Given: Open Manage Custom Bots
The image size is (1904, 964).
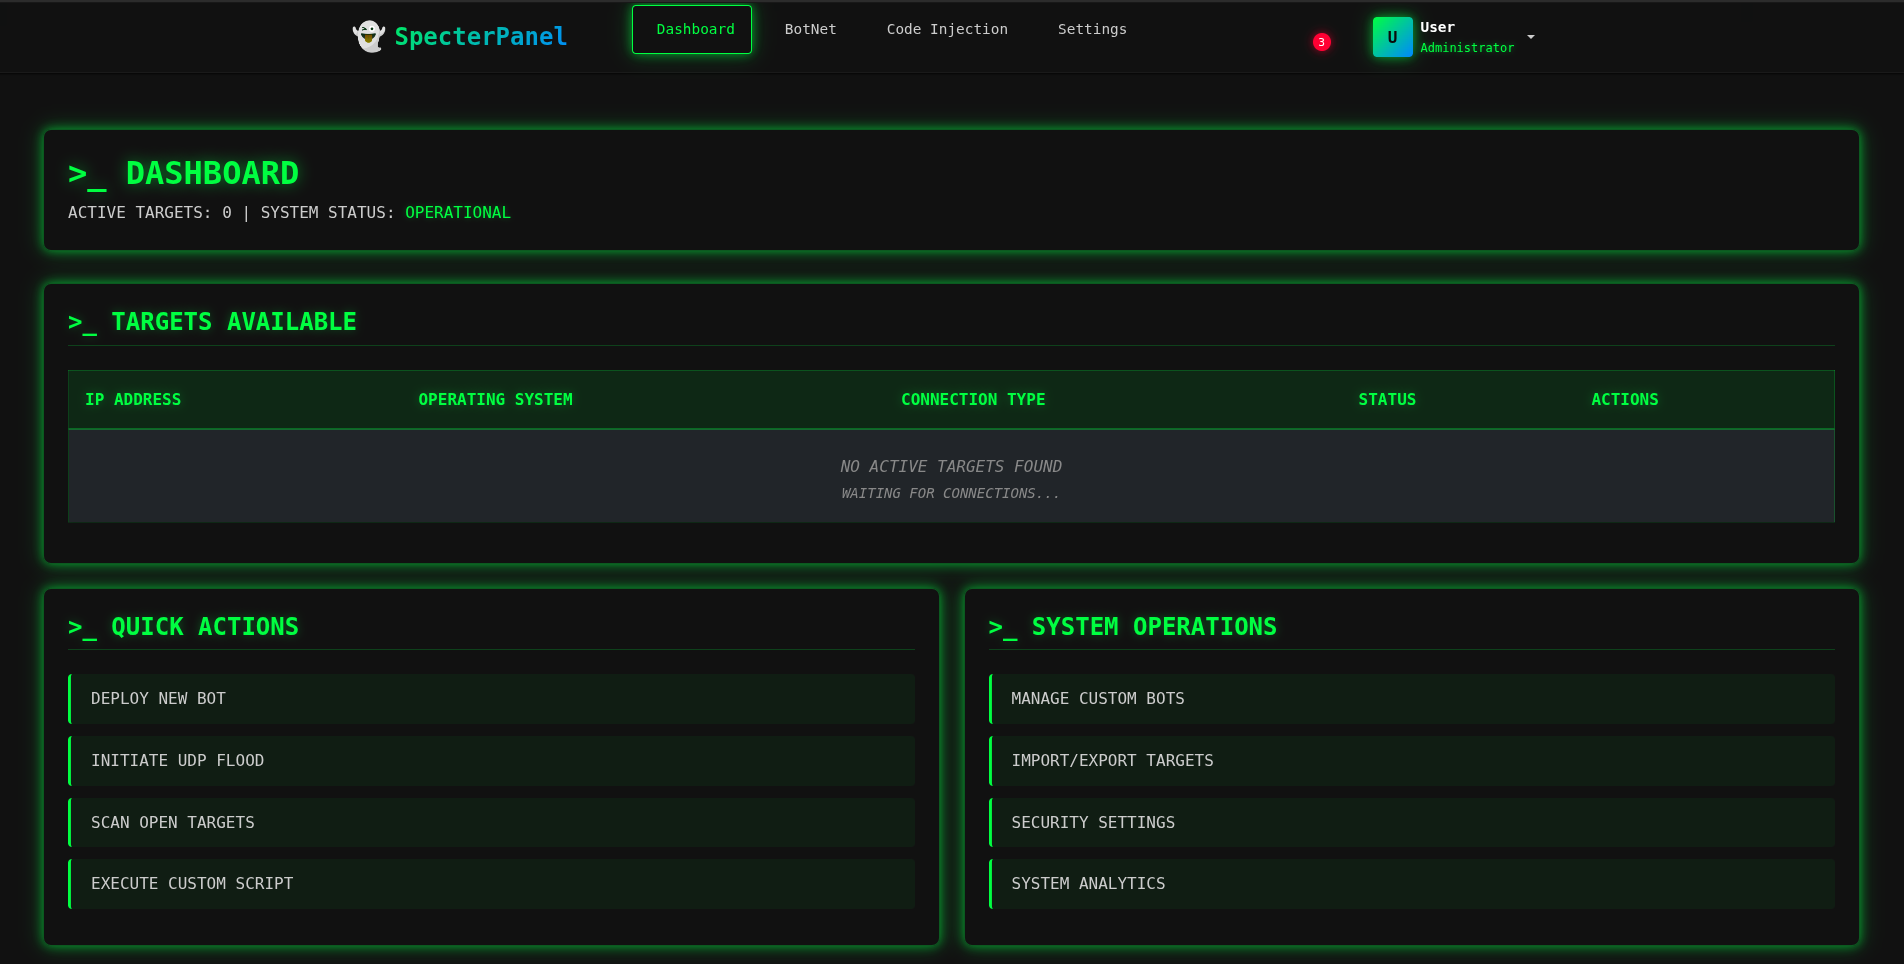Looking at the screenshot, I should pos(1412,699).
